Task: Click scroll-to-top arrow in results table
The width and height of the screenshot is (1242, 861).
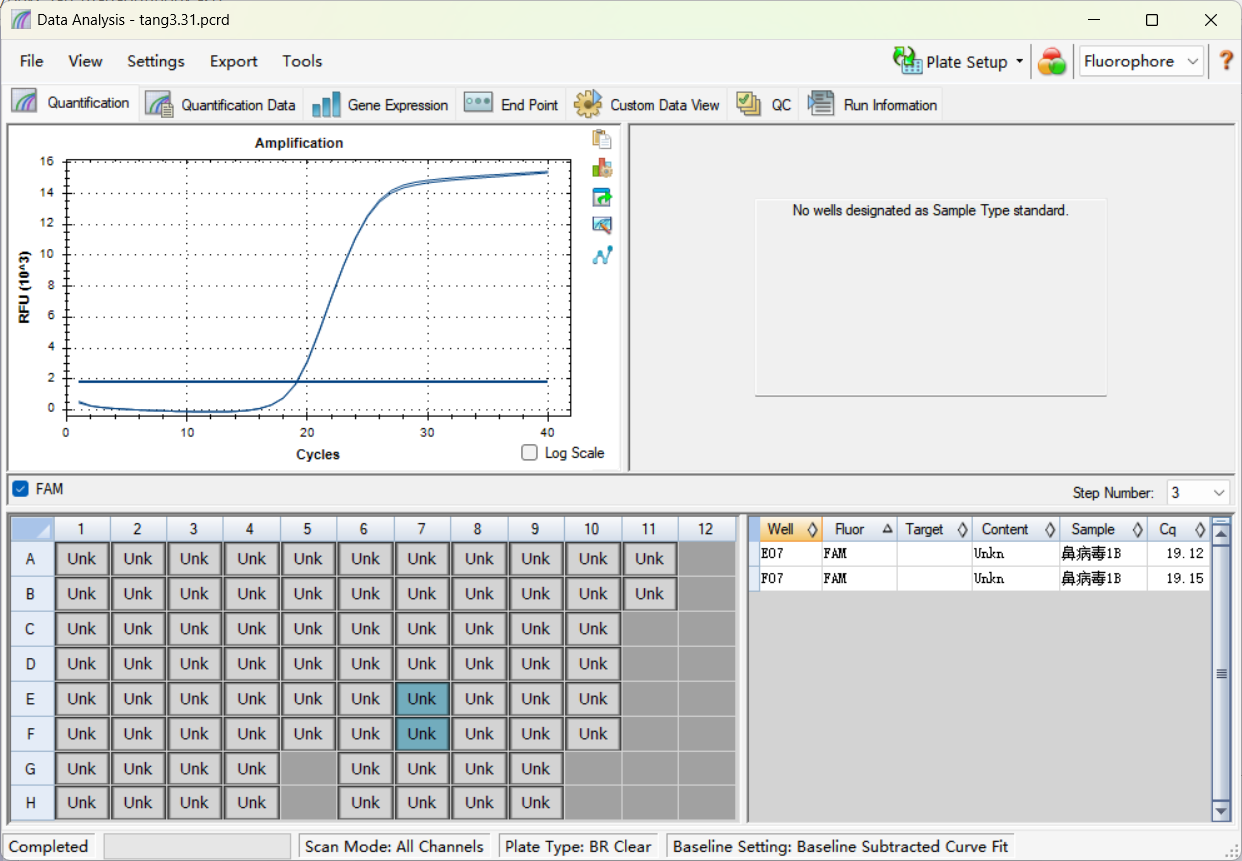Action: pyautogui.click(x=1221, y=533)
